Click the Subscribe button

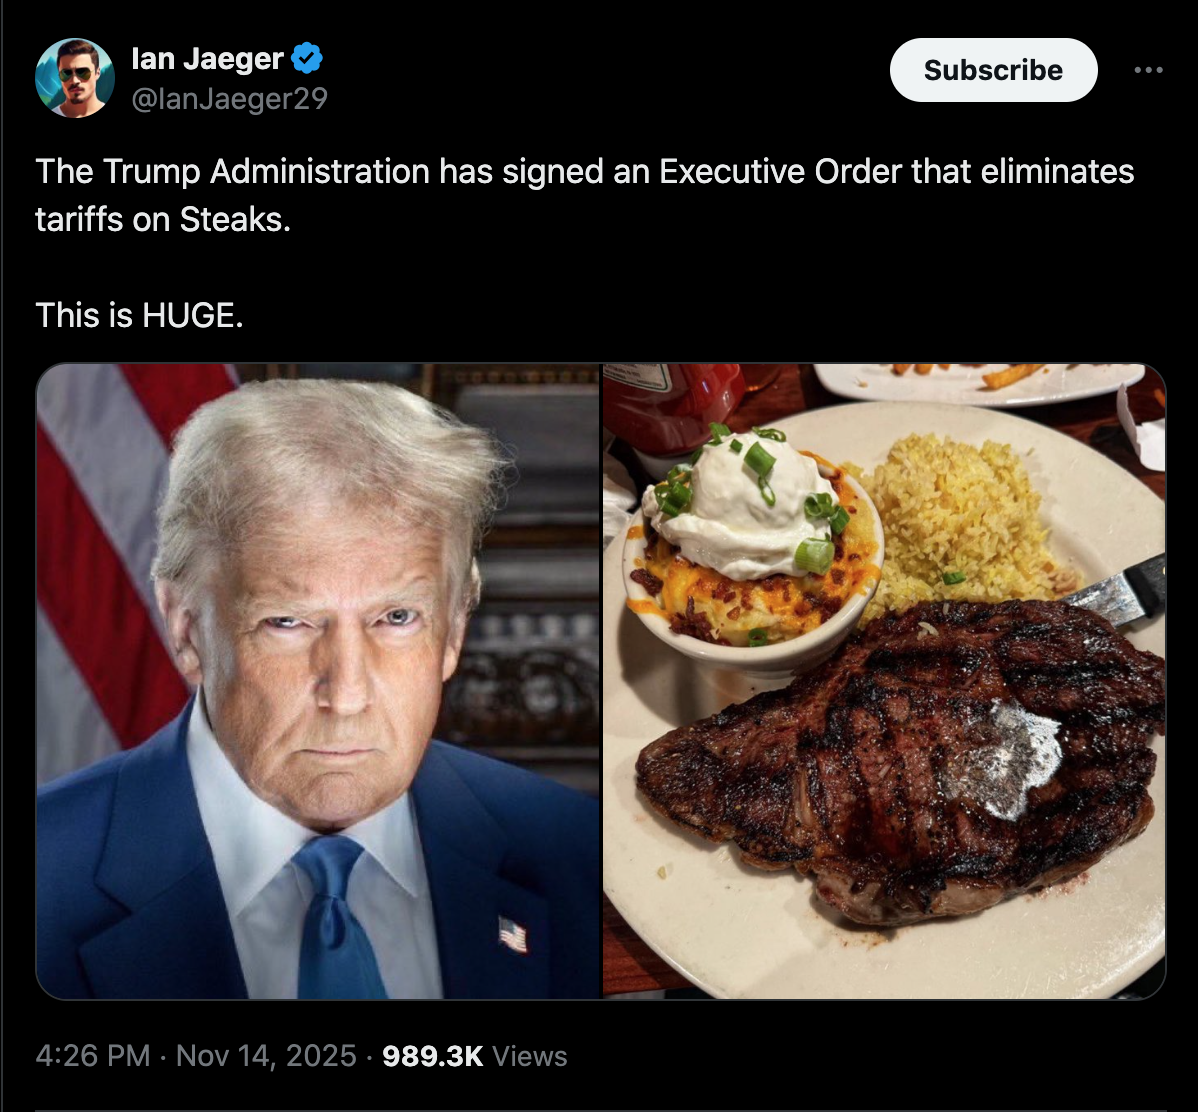(x=993, y=70)
